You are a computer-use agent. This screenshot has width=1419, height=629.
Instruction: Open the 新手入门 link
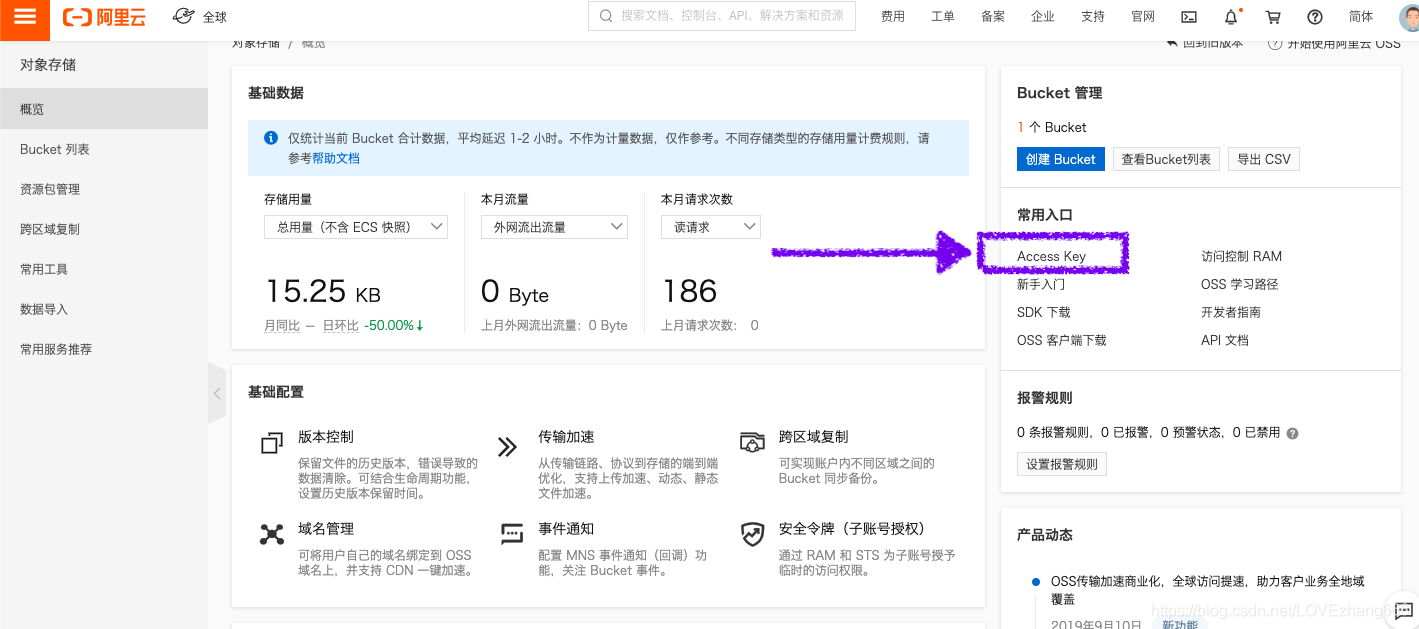[x=1041, y=284]
